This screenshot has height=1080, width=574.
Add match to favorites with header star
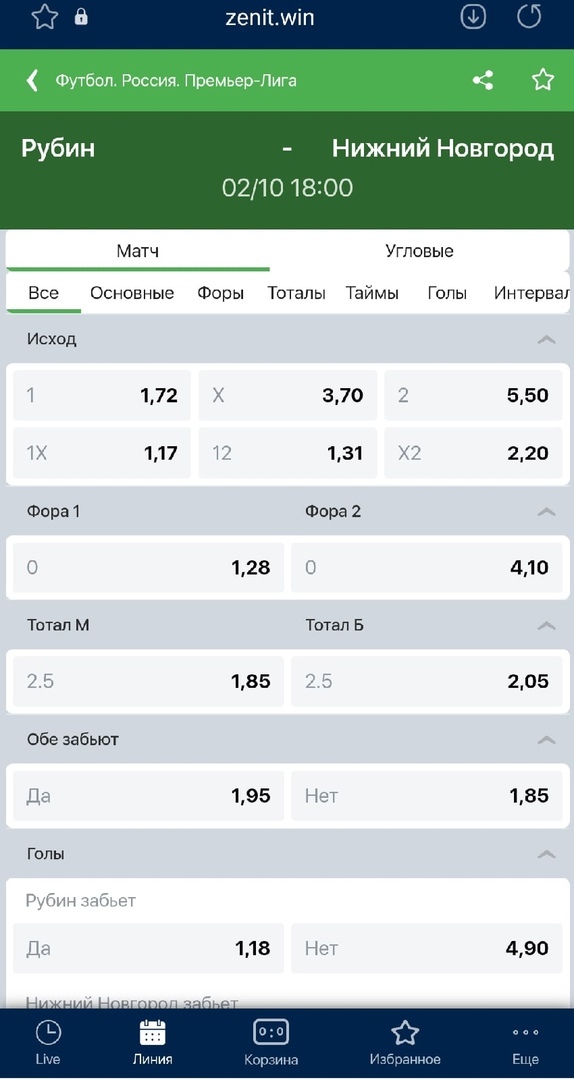point(543,80)
